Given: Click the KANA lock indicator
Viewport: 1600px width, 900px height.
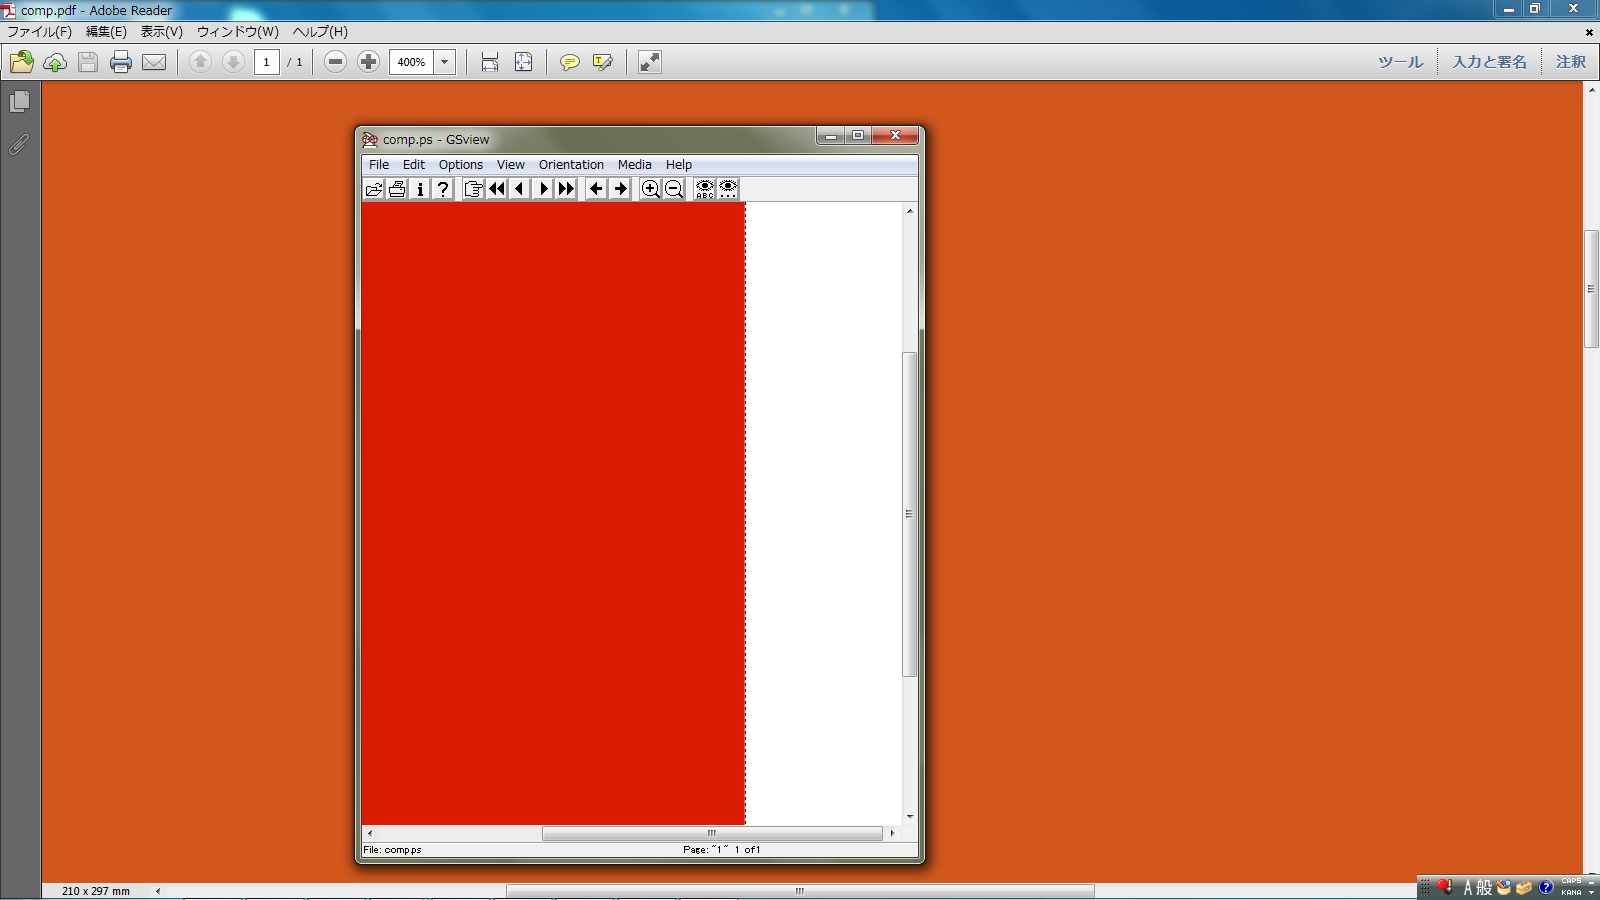Looking at the screenshot, I should click(1572, 892).
